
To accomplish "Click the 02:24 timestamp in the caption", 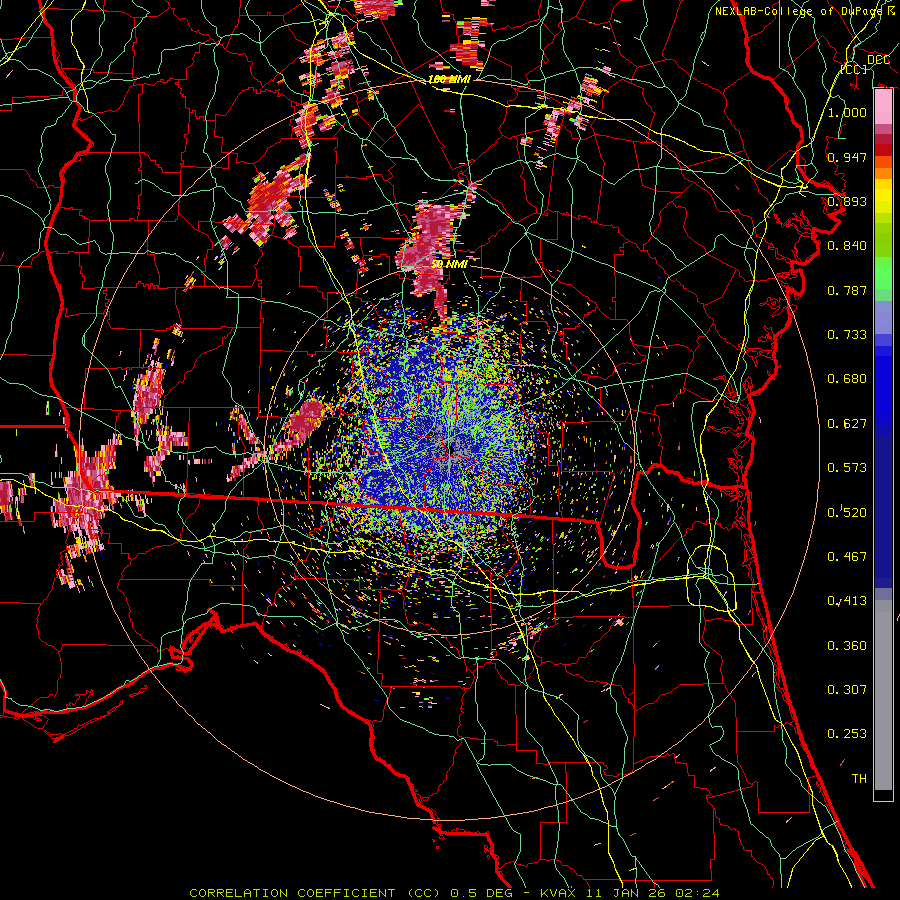I will point(697,893).
